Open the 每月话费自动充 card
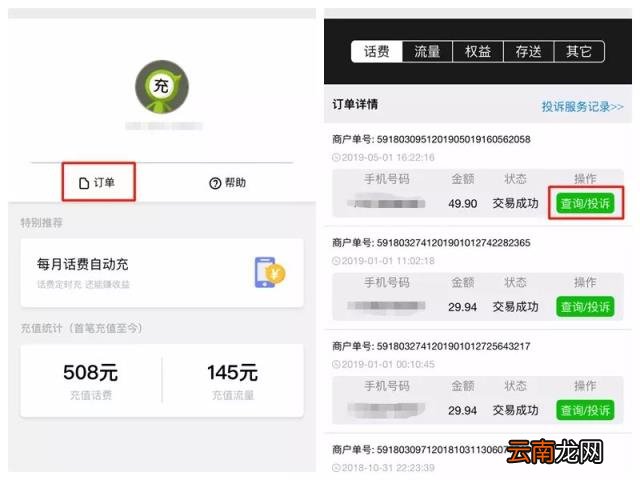Image resolution: width=640 pixels, height=480 pixels. 162,273
